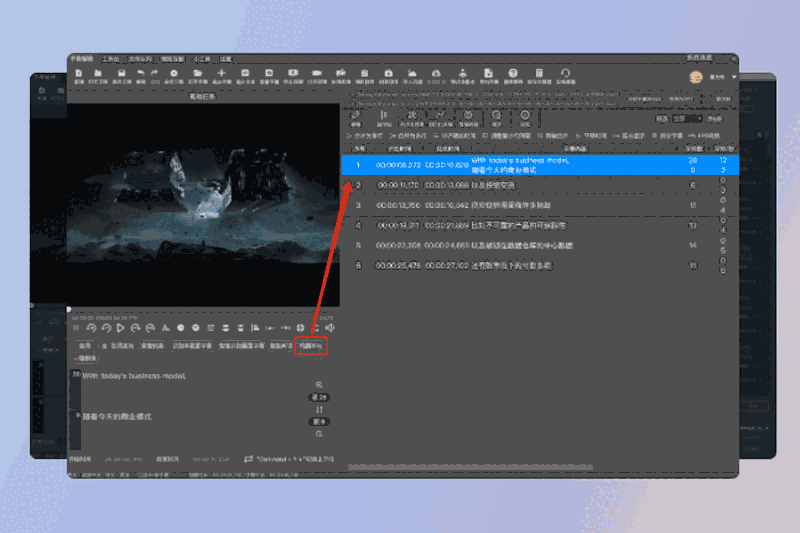Screen dimensions: 800x533
Task: Click the loop icon beside the Command hint
Action: click(x=248, y=459)
